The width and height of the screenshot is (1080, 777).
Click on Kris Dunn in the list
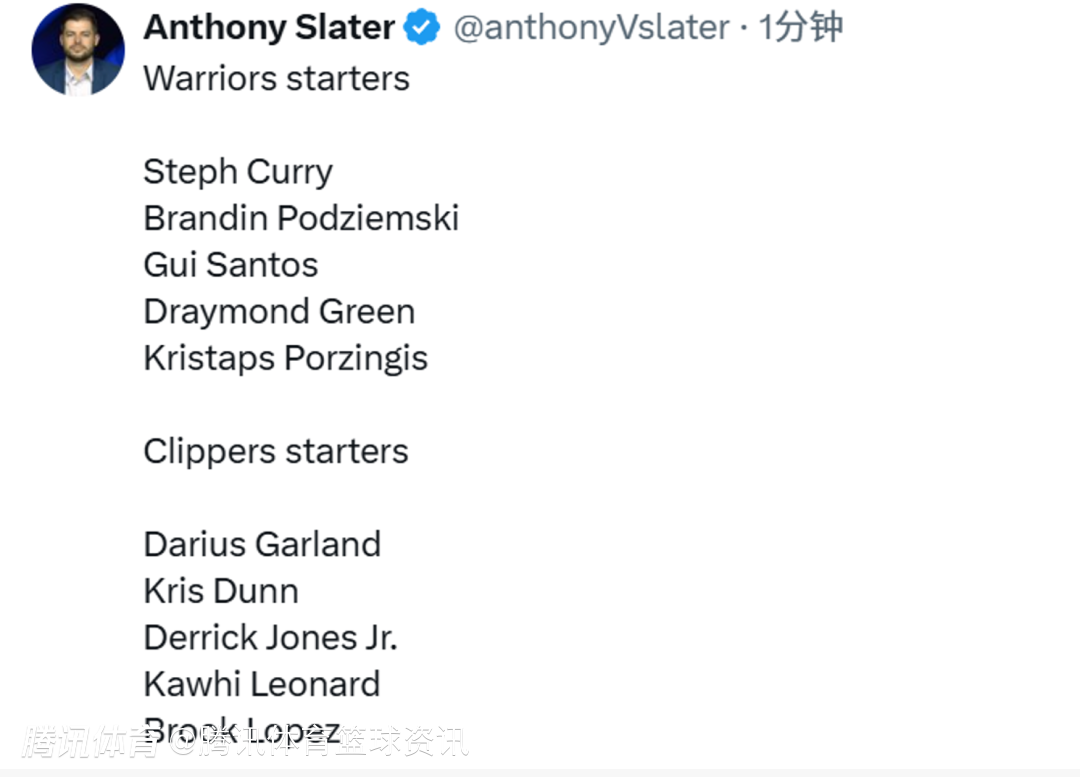220,591
